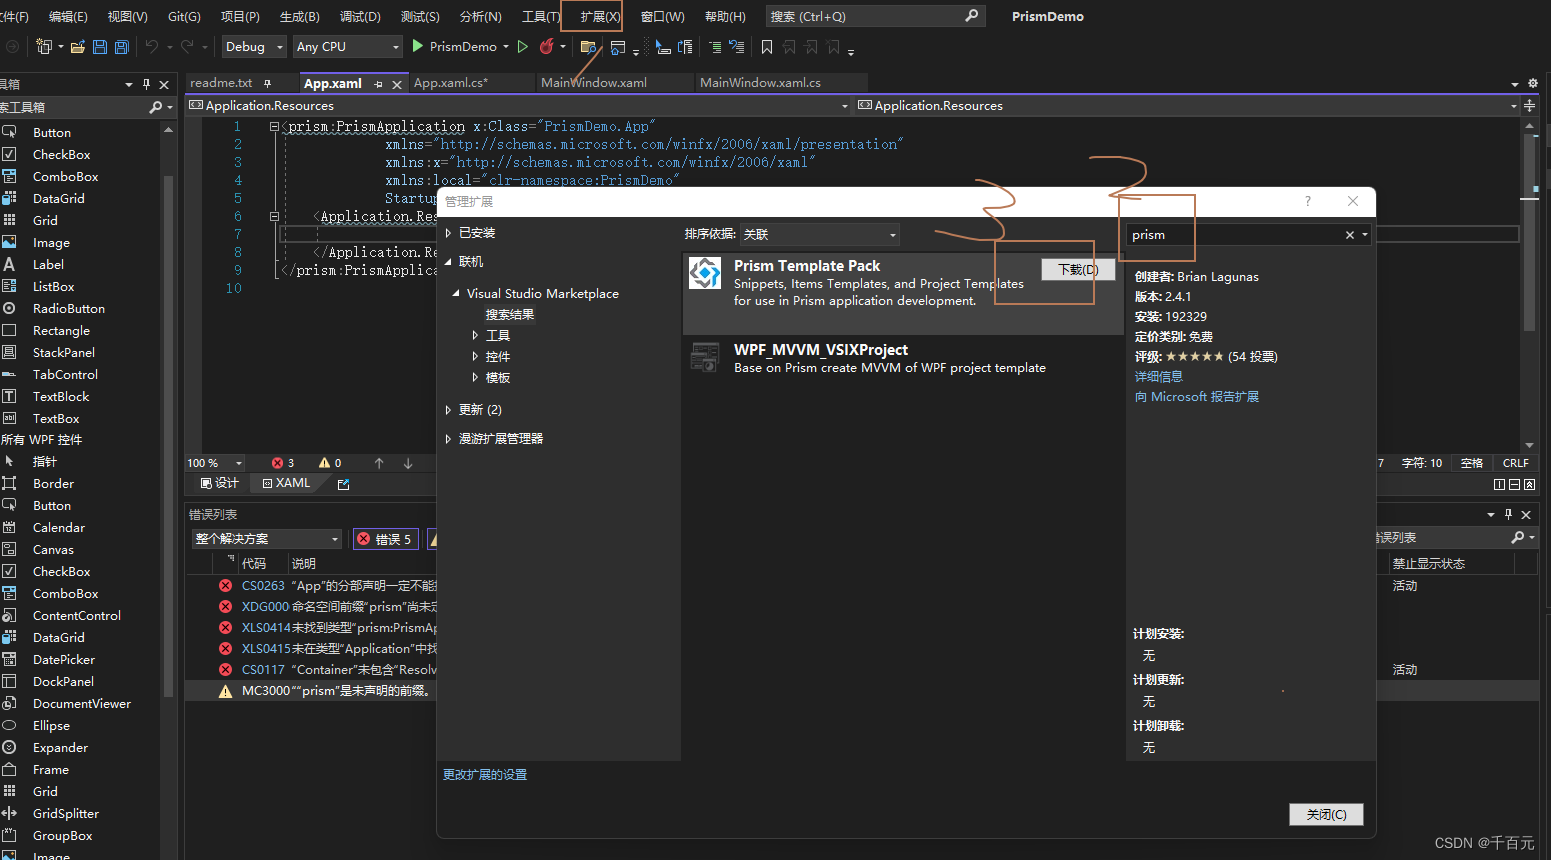Go to previous issue with the up arrow
This screenshot has height=860, width=1551.
[379, 463]
